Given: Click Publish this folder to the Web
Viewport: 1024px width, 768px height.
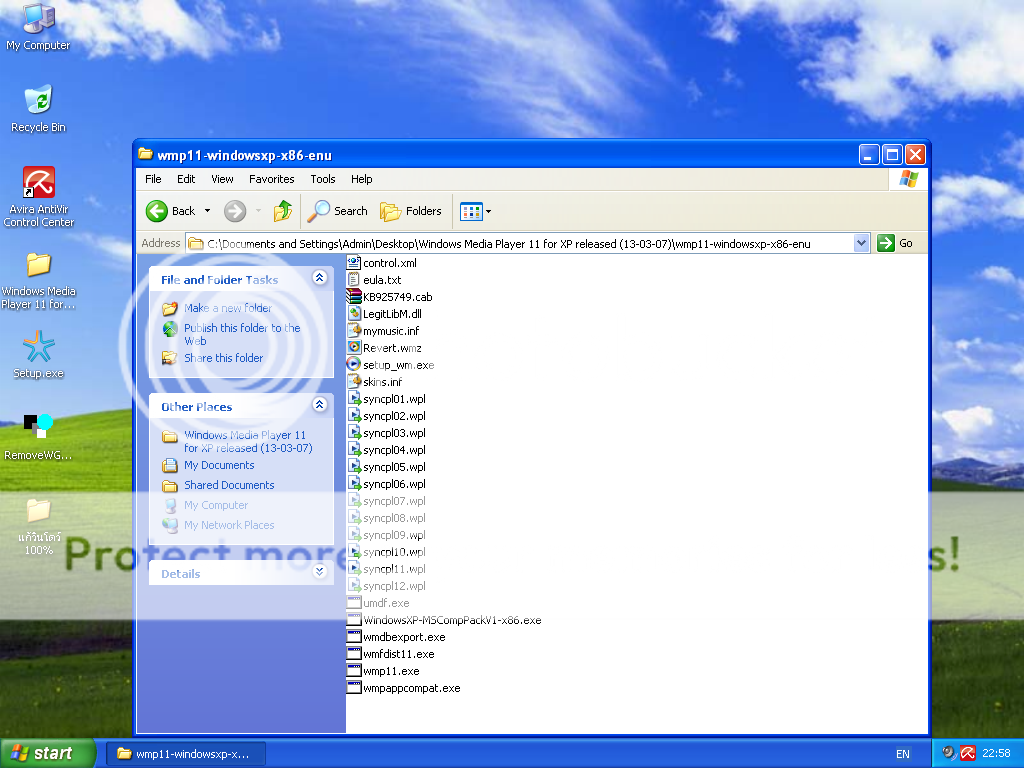Looking at the screenshot, I should [242, 334].
